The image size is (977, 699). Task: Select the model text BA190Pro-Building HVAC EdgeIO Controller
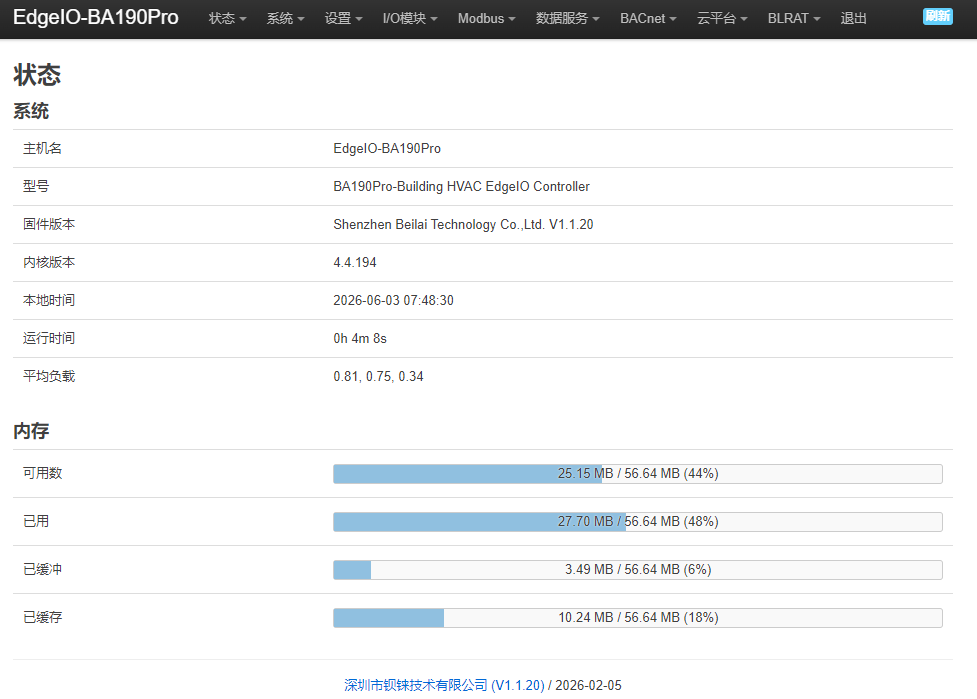tap(461, 186)
